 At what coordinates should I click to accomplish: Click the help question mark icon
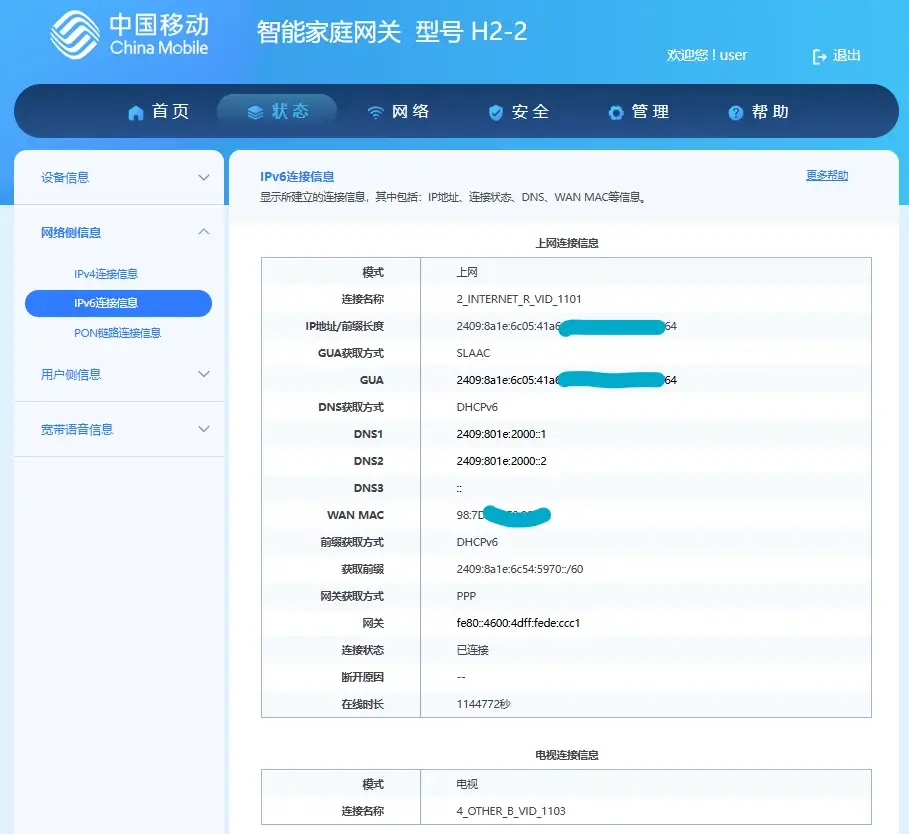click(736, 113)
